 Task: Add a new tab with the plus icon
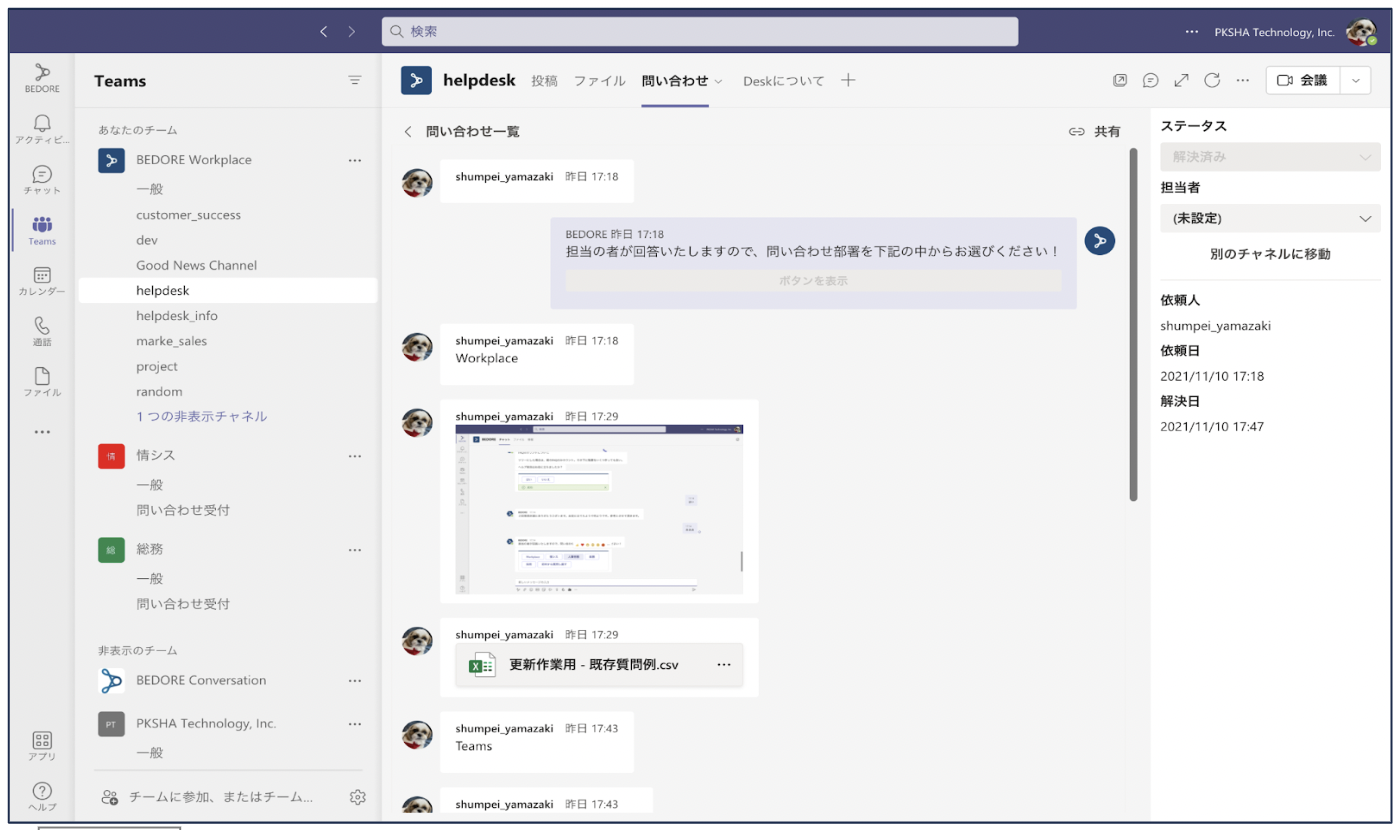coord(848,81)
